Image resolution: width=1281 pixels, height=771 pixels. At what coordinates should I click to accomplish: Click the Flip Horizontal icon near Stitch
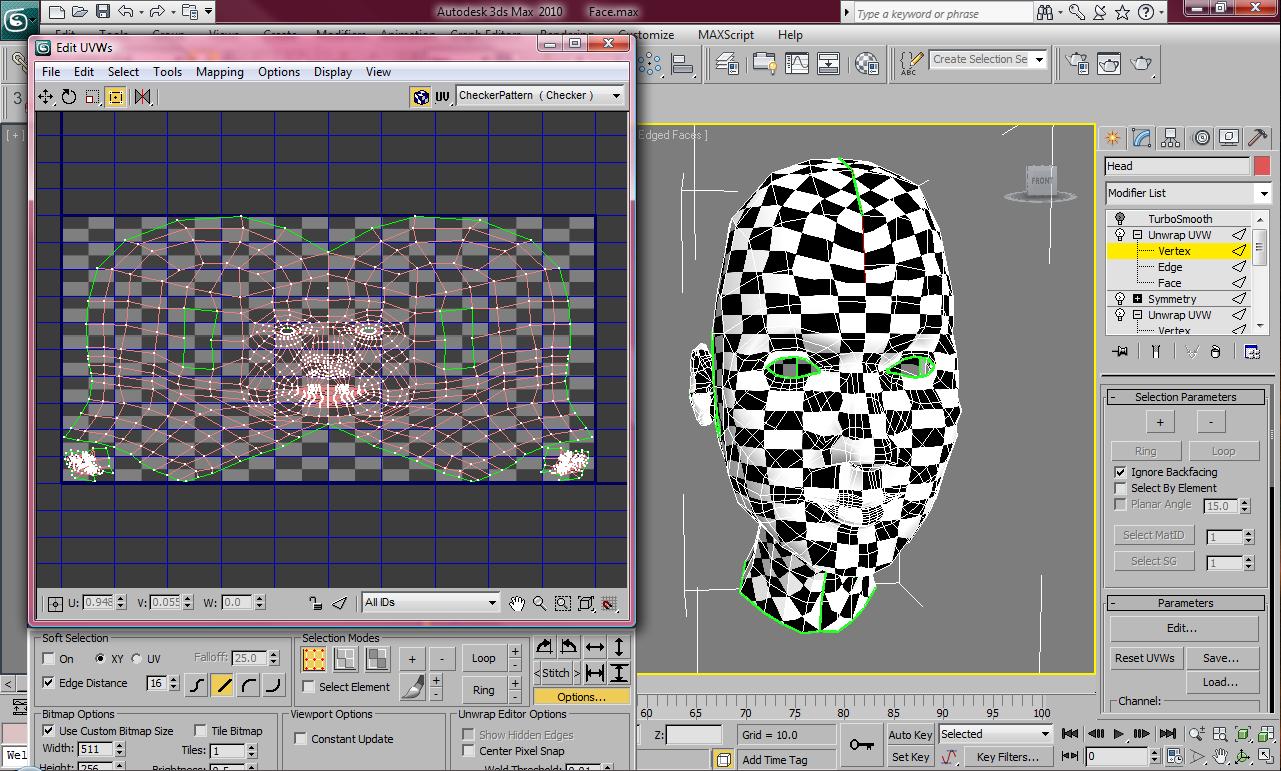[x=595, y=646]
